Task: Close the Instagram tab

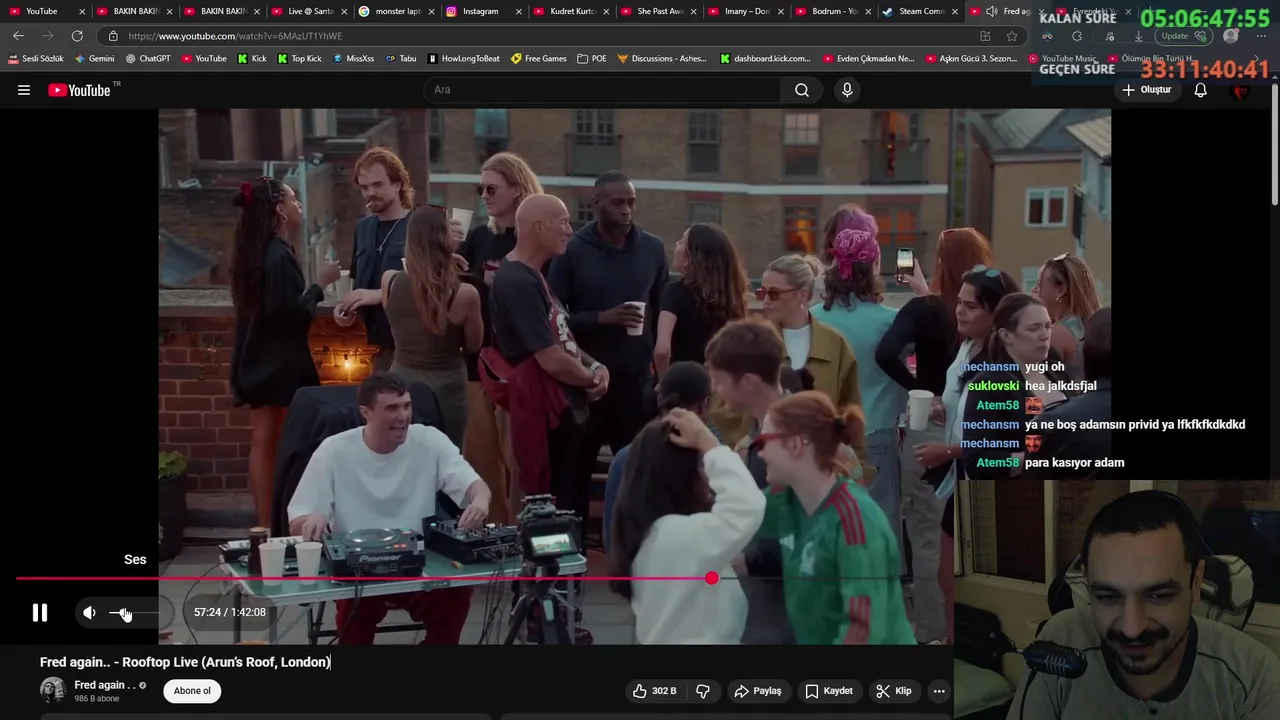Action: pyautogui.click(x=519, y=11)
